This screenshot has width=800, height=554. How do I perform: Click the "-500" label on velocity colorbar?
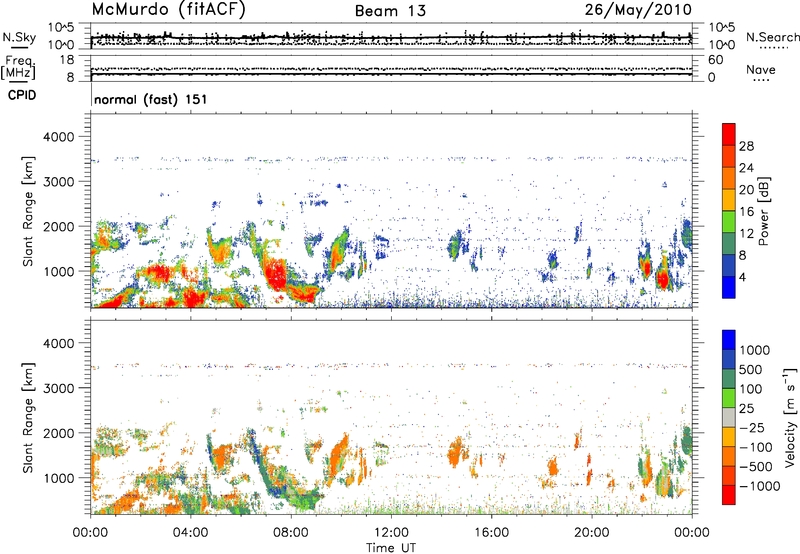tap(754, 467)
